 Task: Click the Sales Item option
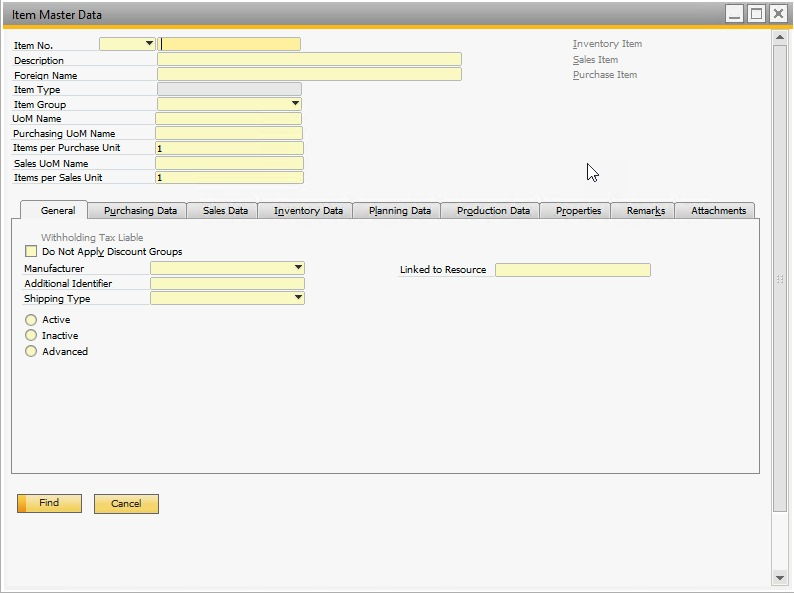tap(596, 60)
